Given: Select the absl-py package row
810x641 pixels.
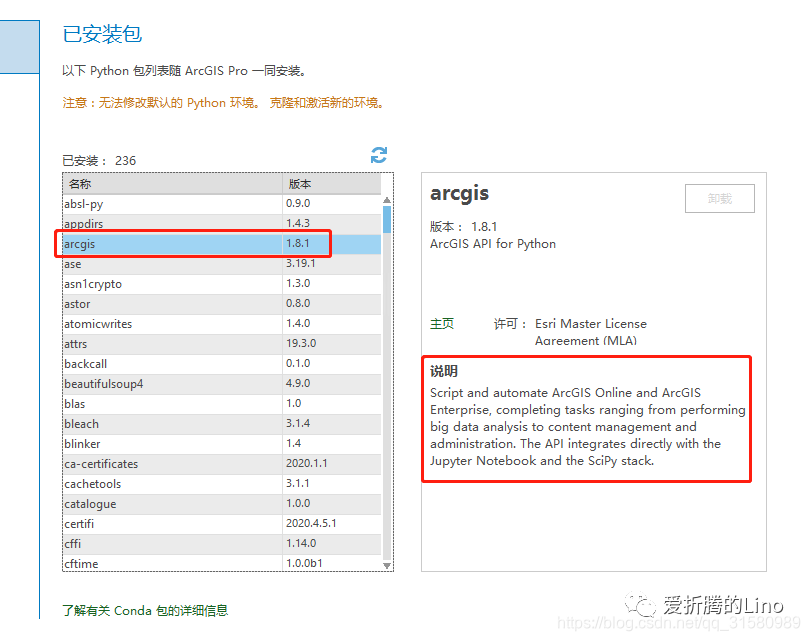Looking at the screenshot, I should [222, 204].
